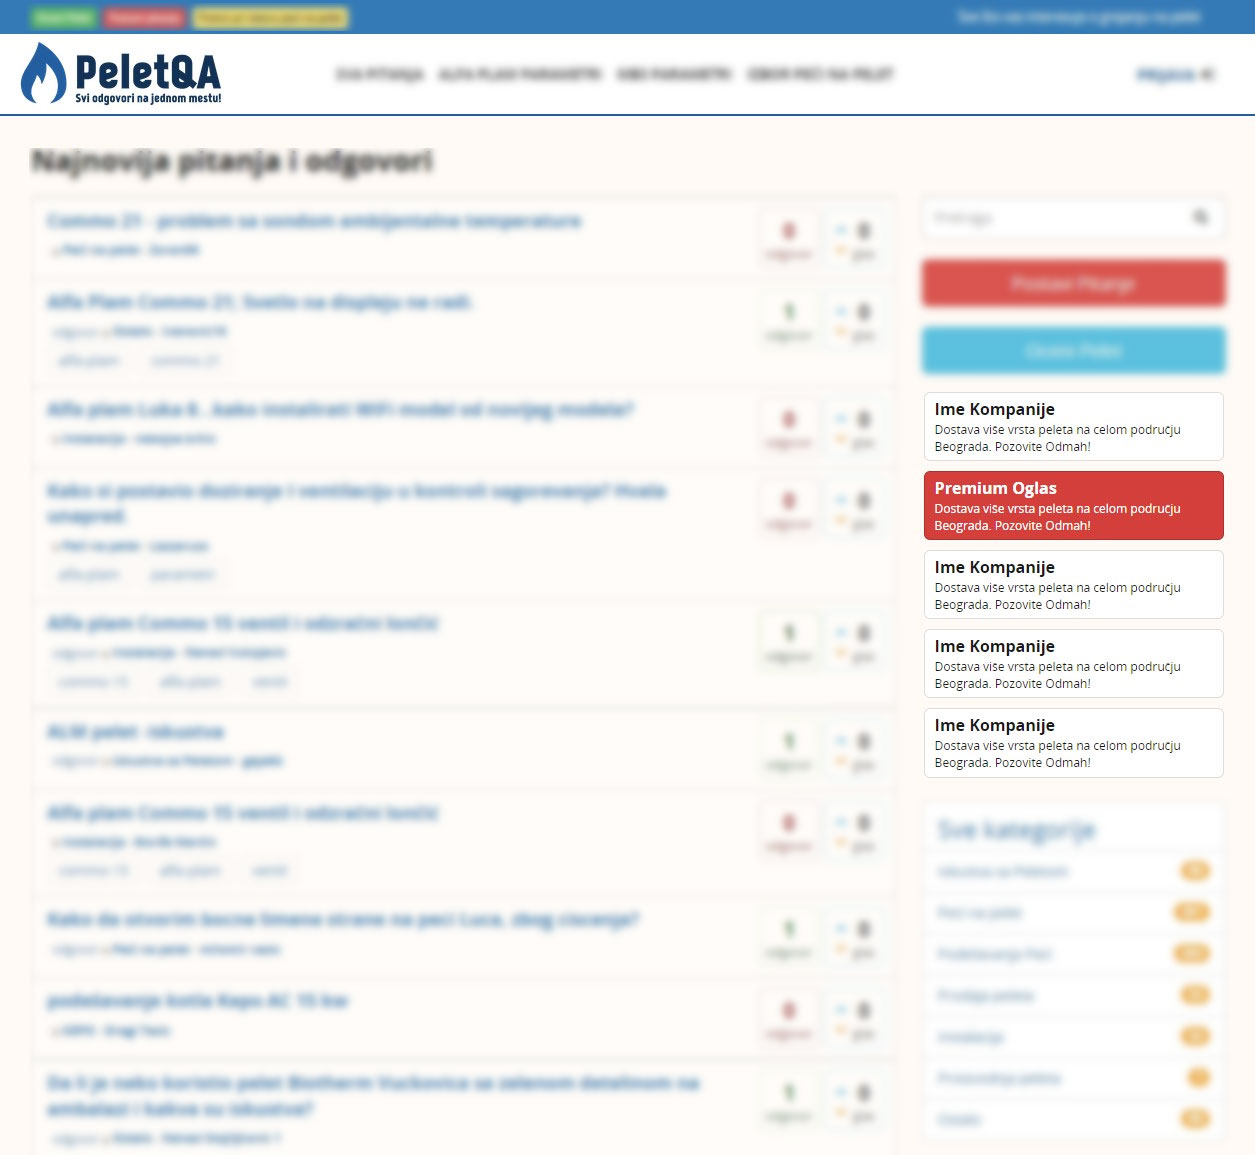Viewport: 1255px width, 1155px height.
Task: Open the Izbor peći na pelet menu
Action: (820, 74)
